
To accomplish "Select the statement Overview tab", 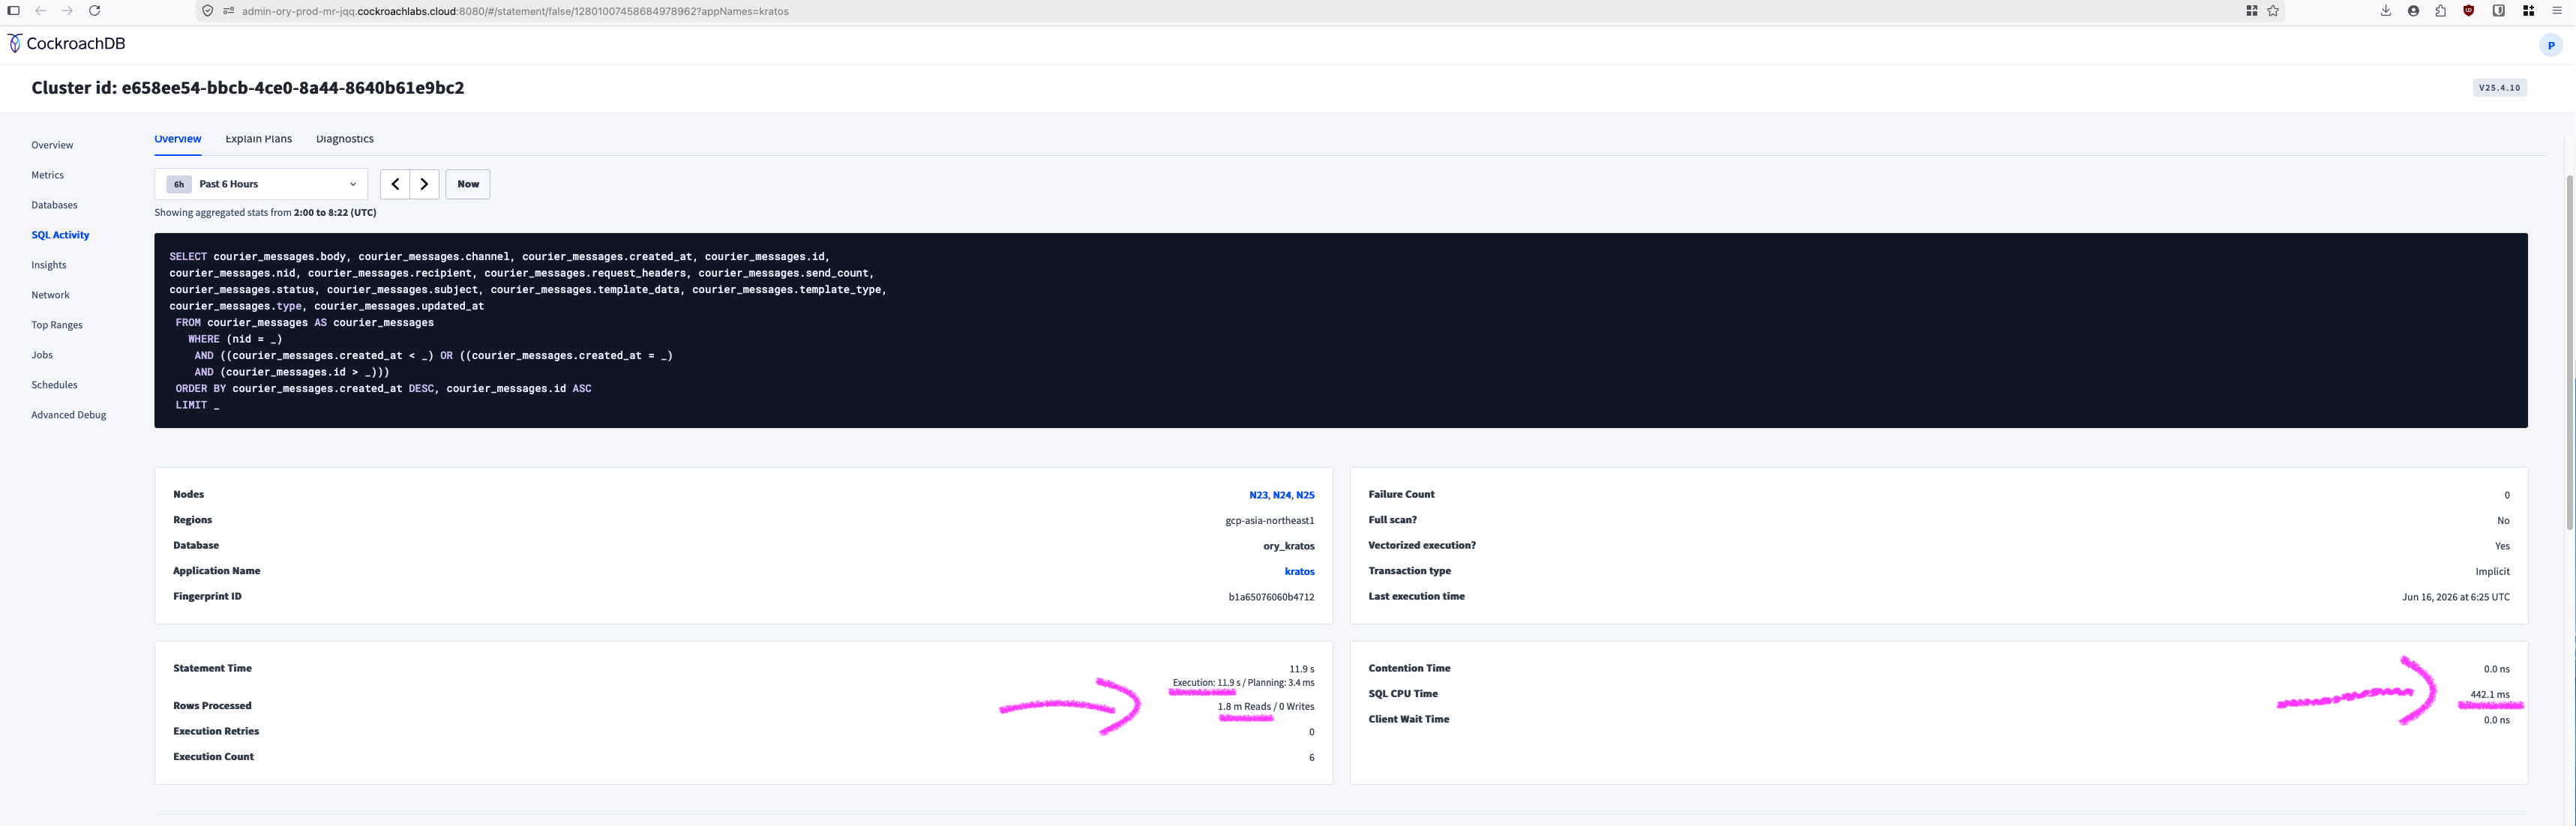I will click(x=178, y=139).
